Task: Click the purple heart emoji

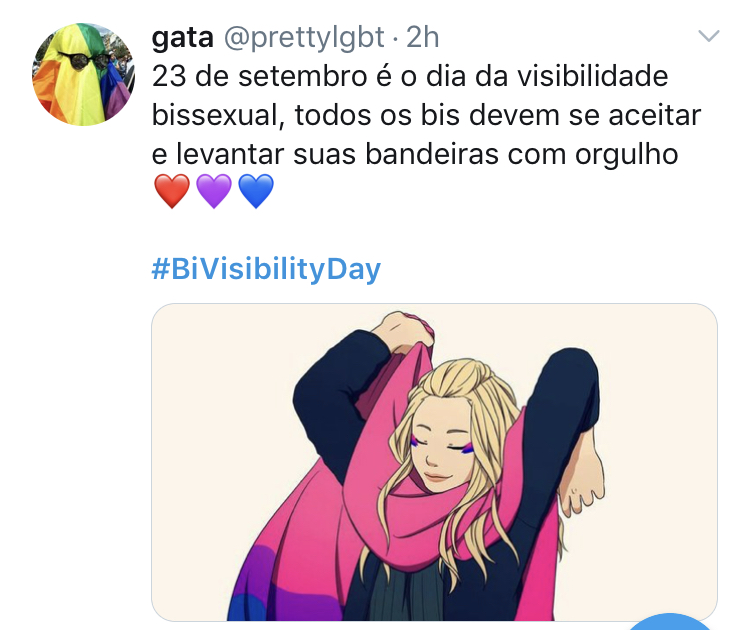Action: coord(214,191)
